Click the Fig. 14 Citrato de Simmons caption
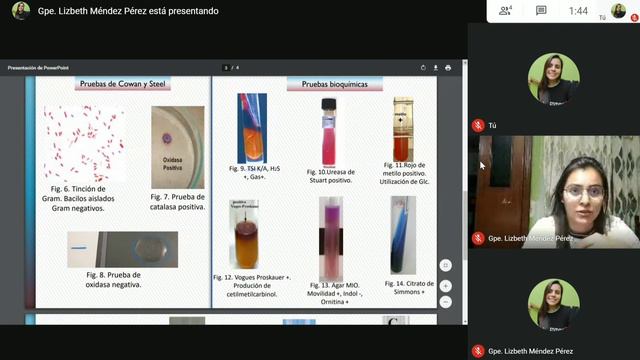 pos(409,287)
